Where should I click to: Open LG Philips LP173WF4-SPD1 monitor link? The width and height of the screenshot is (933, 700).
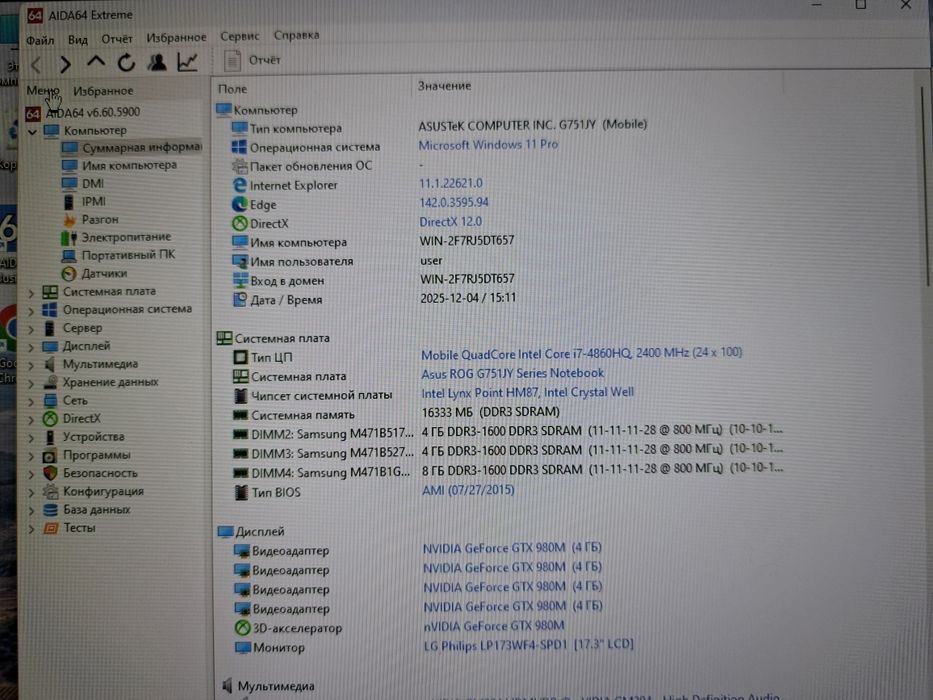point(528,645)
